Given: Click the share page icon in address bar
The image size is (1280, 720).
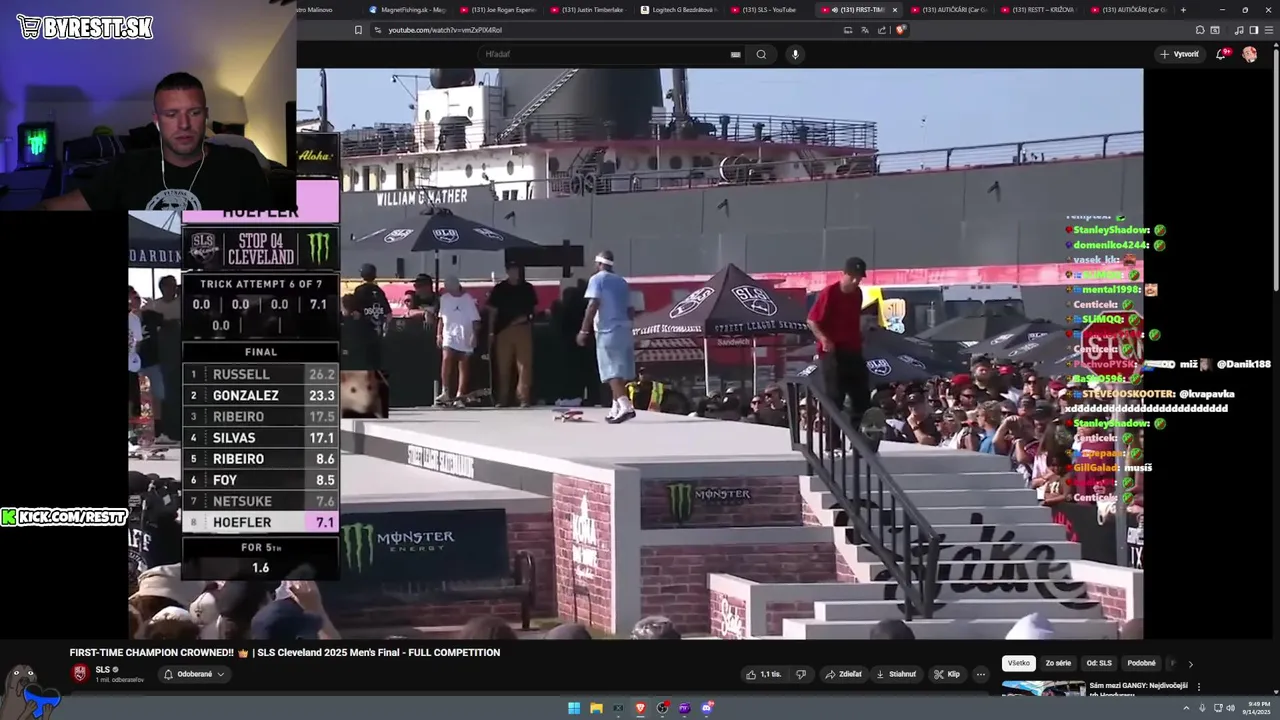Looking at the screenshot, I should click(x=882, y=30).
